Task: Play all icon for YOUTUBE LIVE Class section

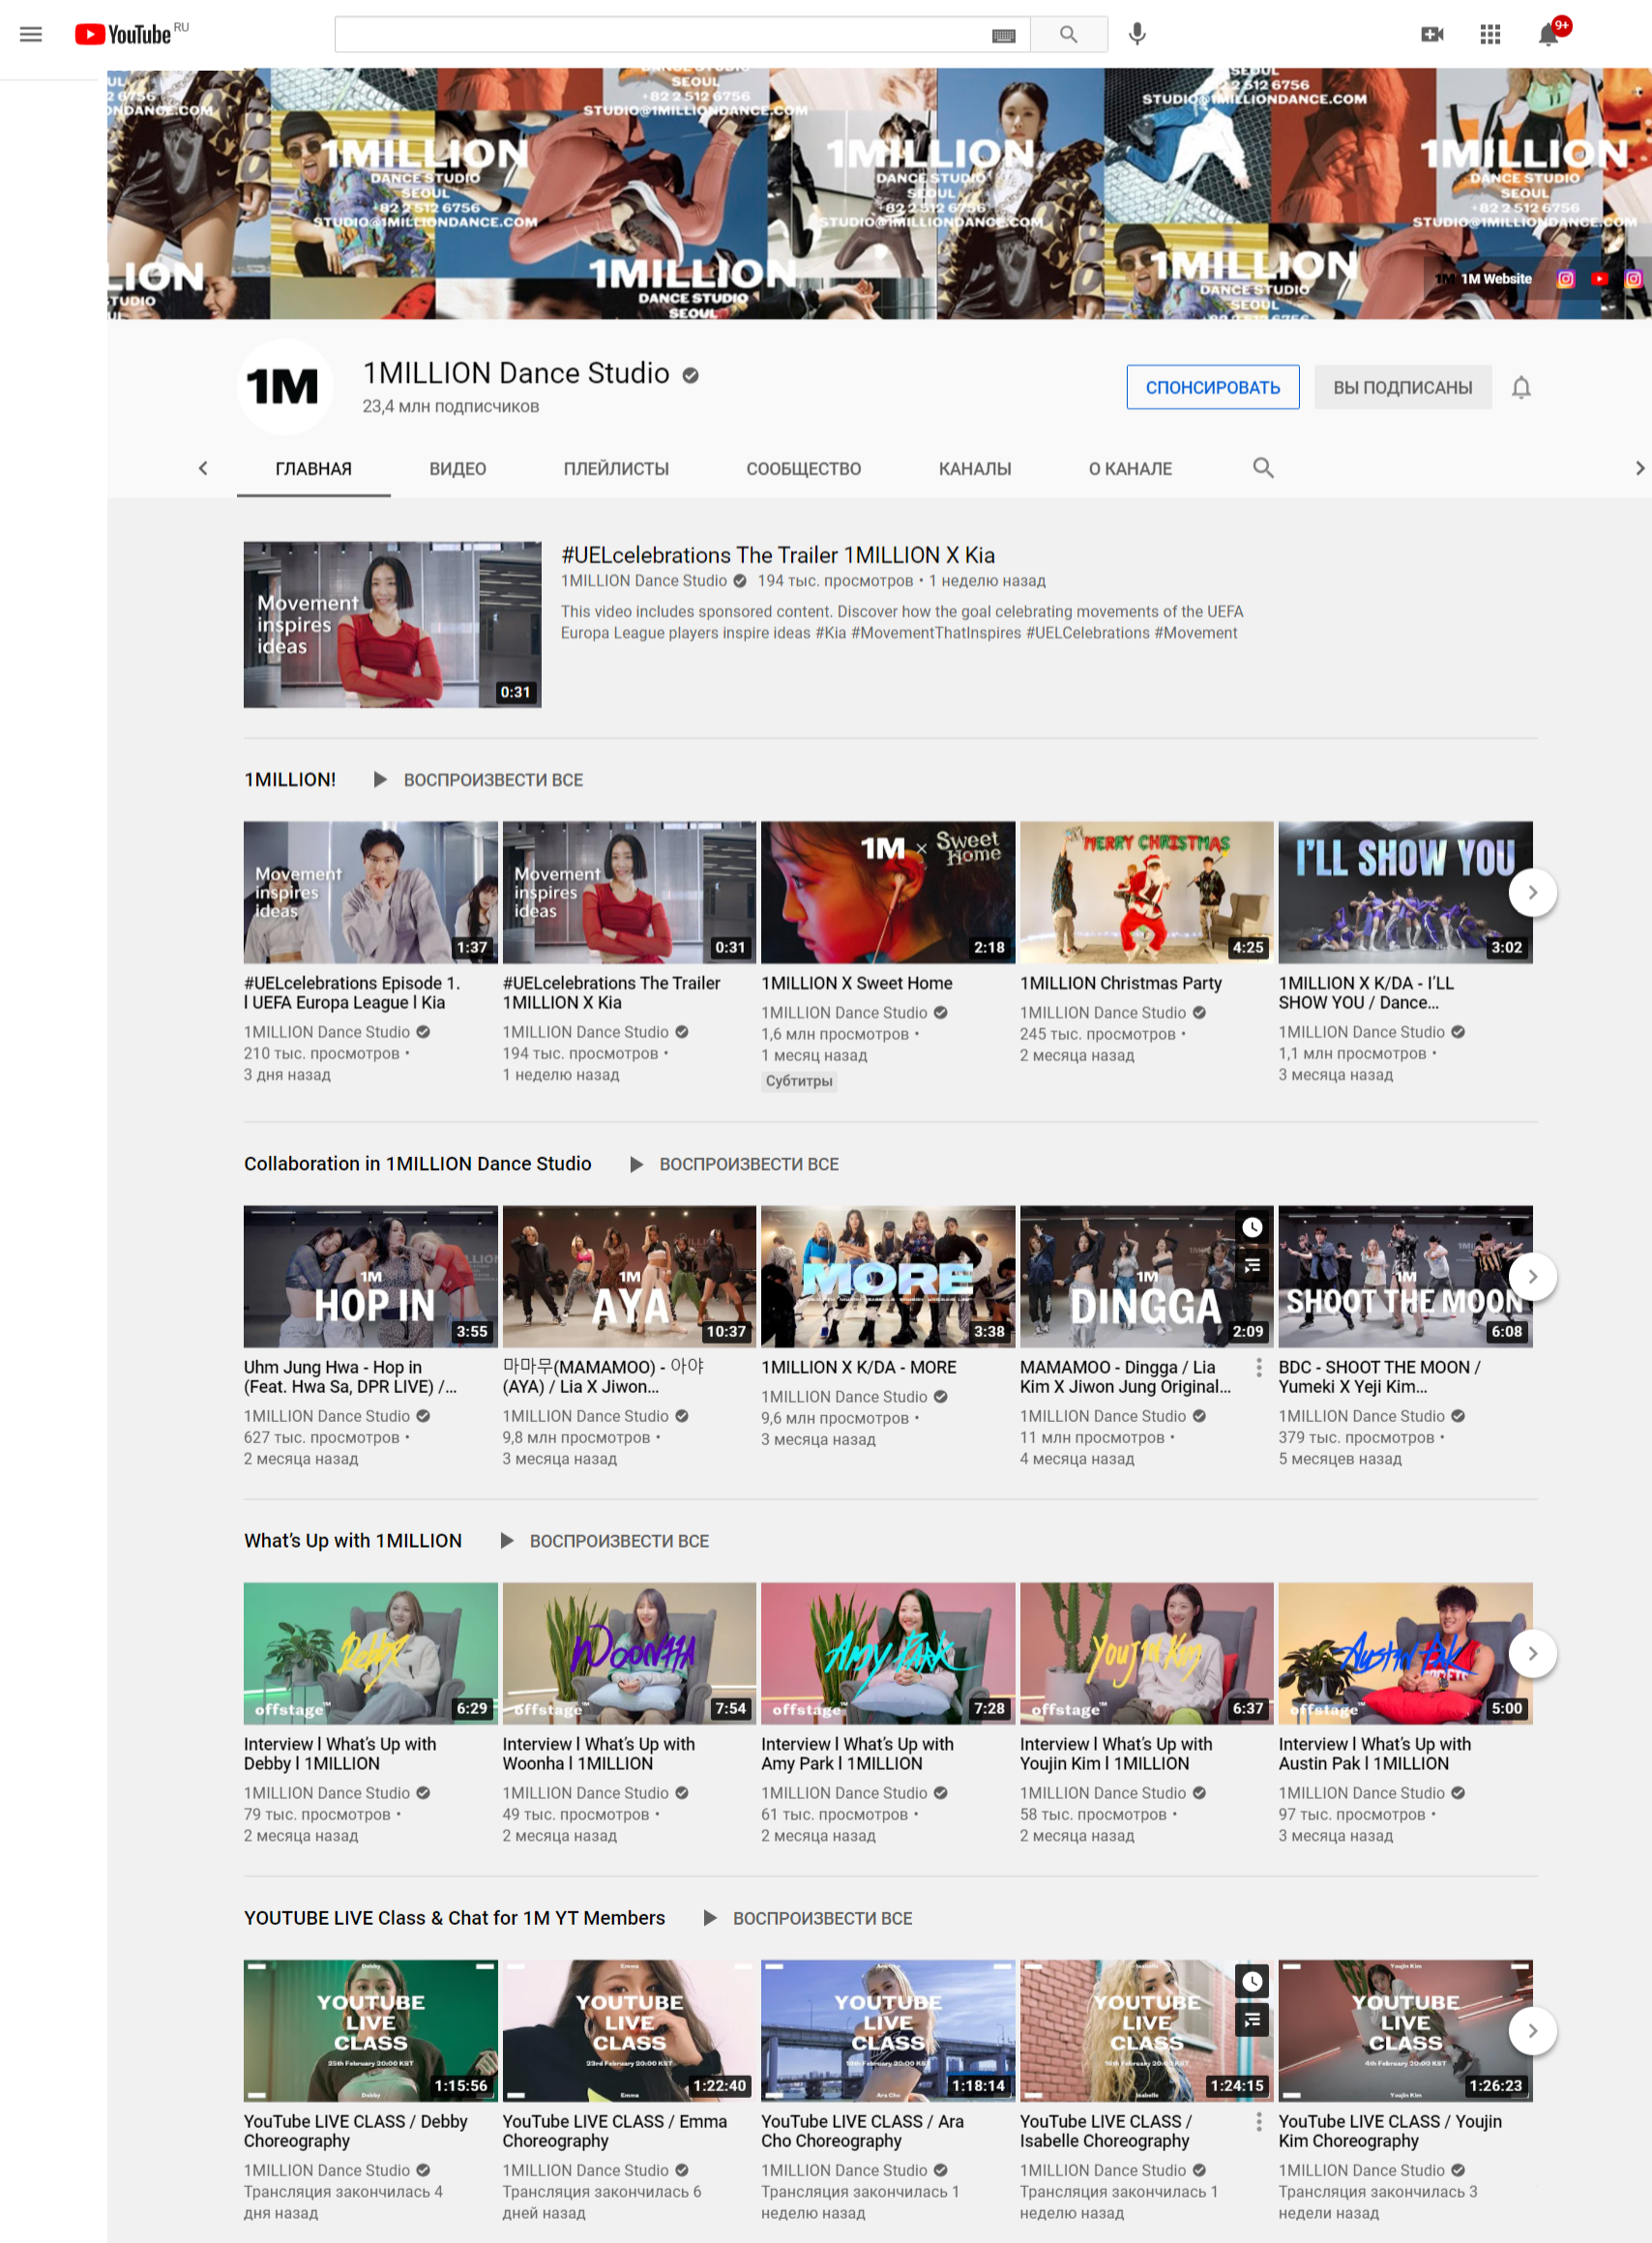Action: point(710,1918)
